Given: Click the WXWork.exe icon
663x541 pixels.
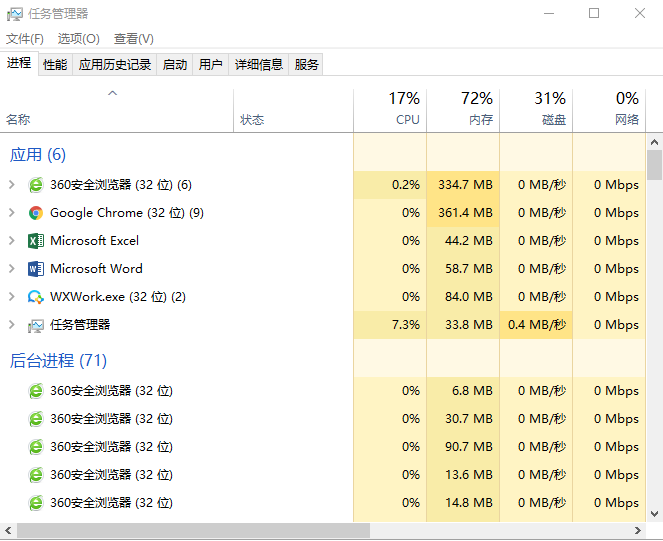Looking at the screenshot, I should point(36,297).
